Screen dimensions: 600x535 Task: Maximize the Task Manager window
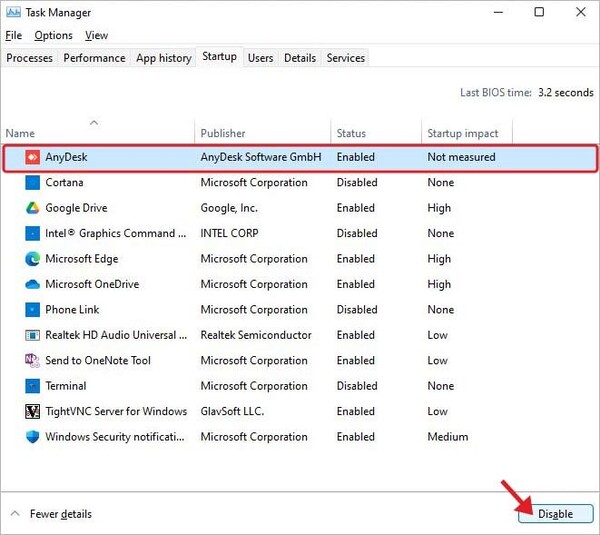click(539, 12)
